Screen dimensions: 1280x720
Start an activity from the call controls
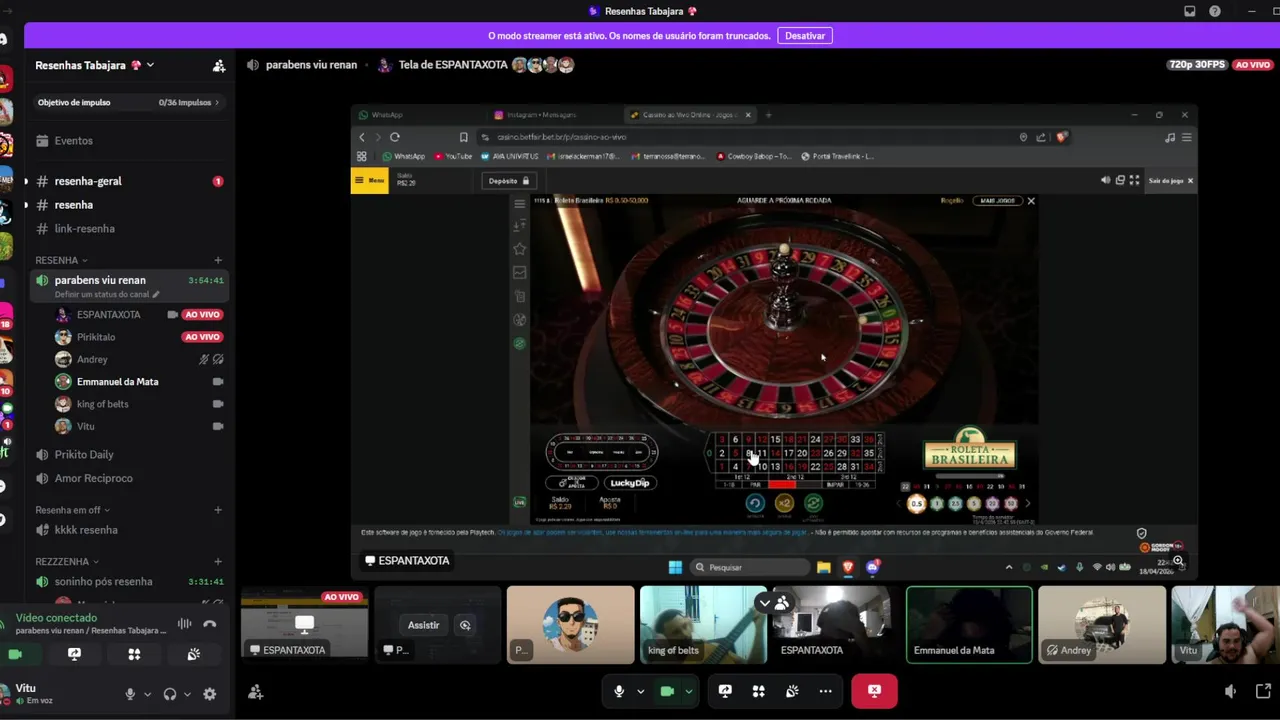[758, 691]
